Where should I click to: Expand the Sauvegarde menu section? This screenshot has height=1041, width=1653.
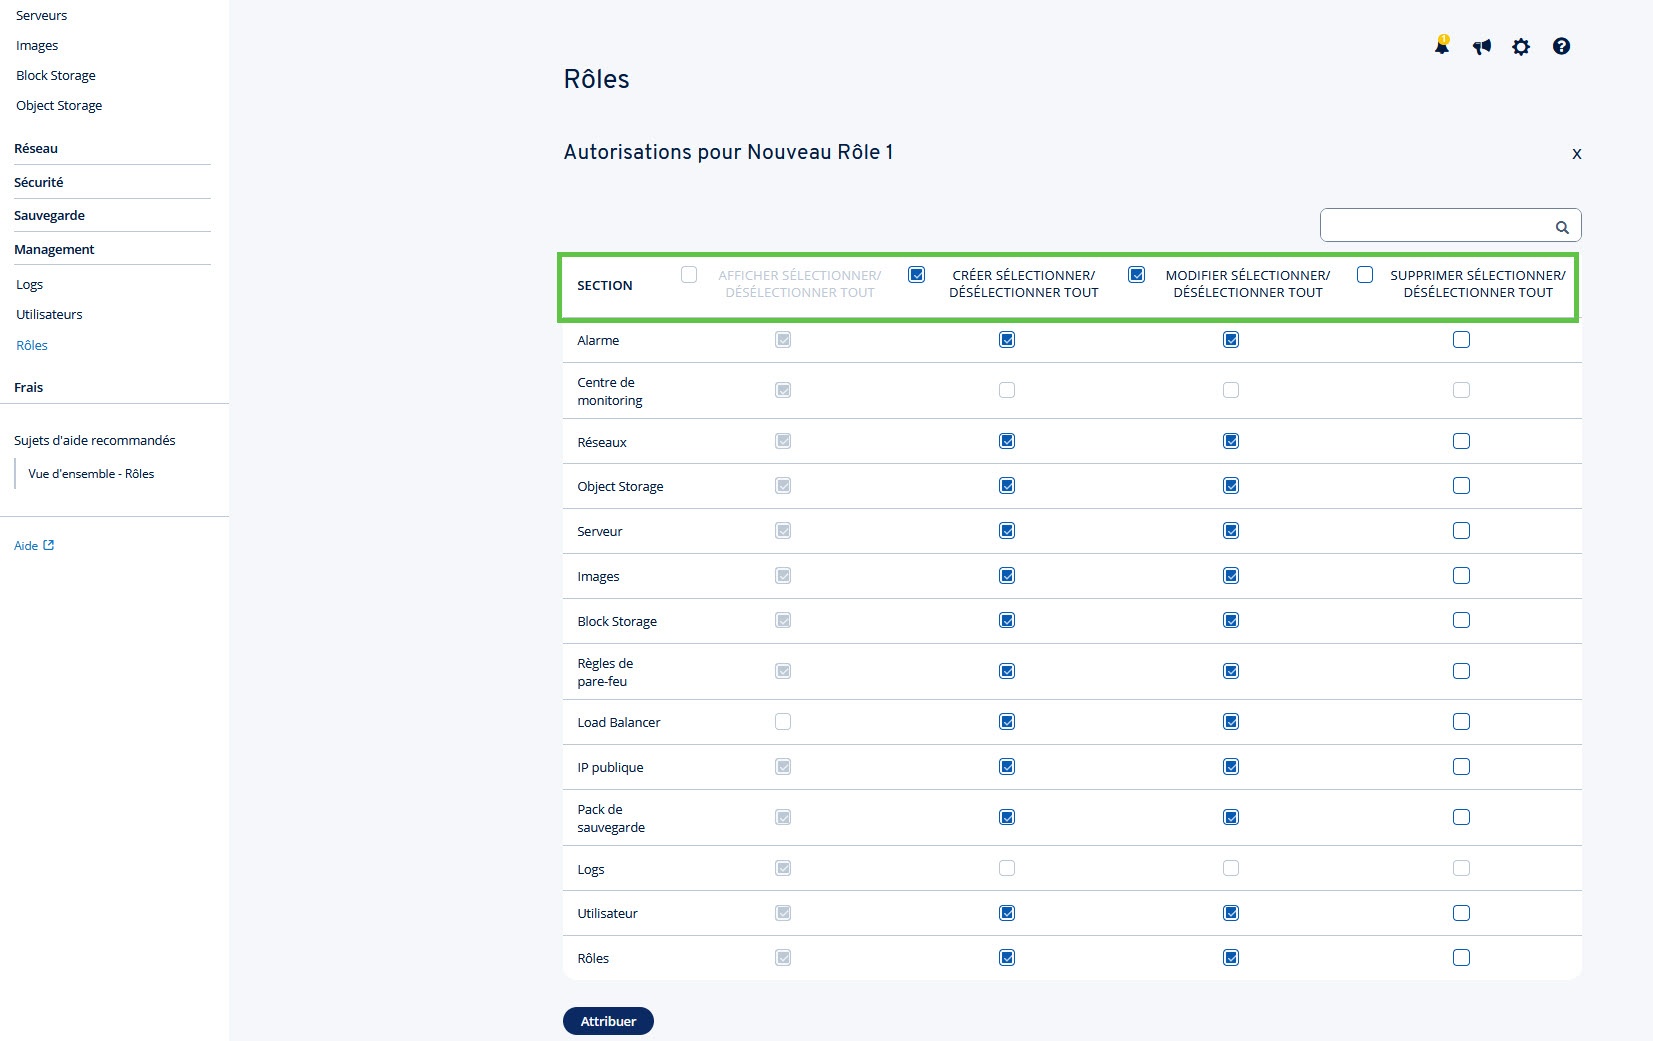point(49,215)
